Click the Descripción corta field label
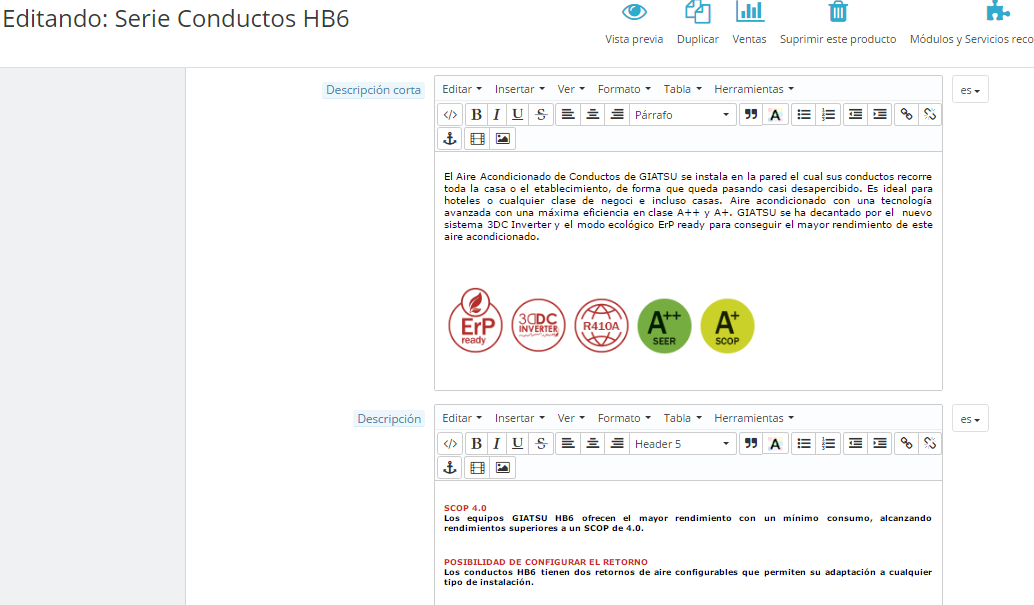 373,90
